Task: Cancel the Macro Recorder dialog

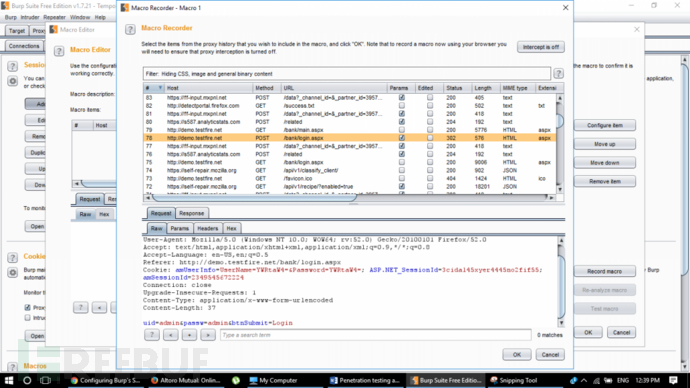Action: 550,355
